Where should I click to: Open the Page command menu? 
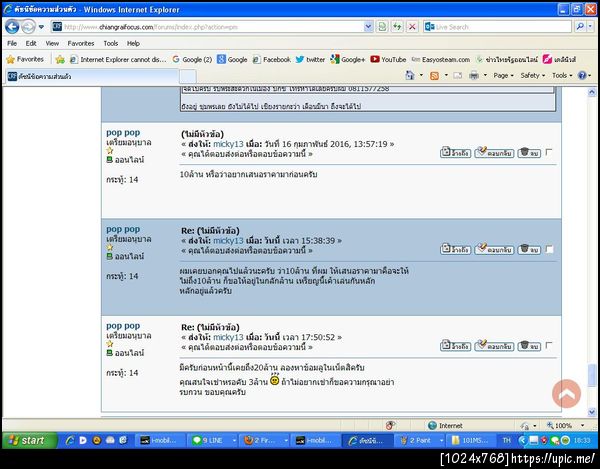coord(503,75)
